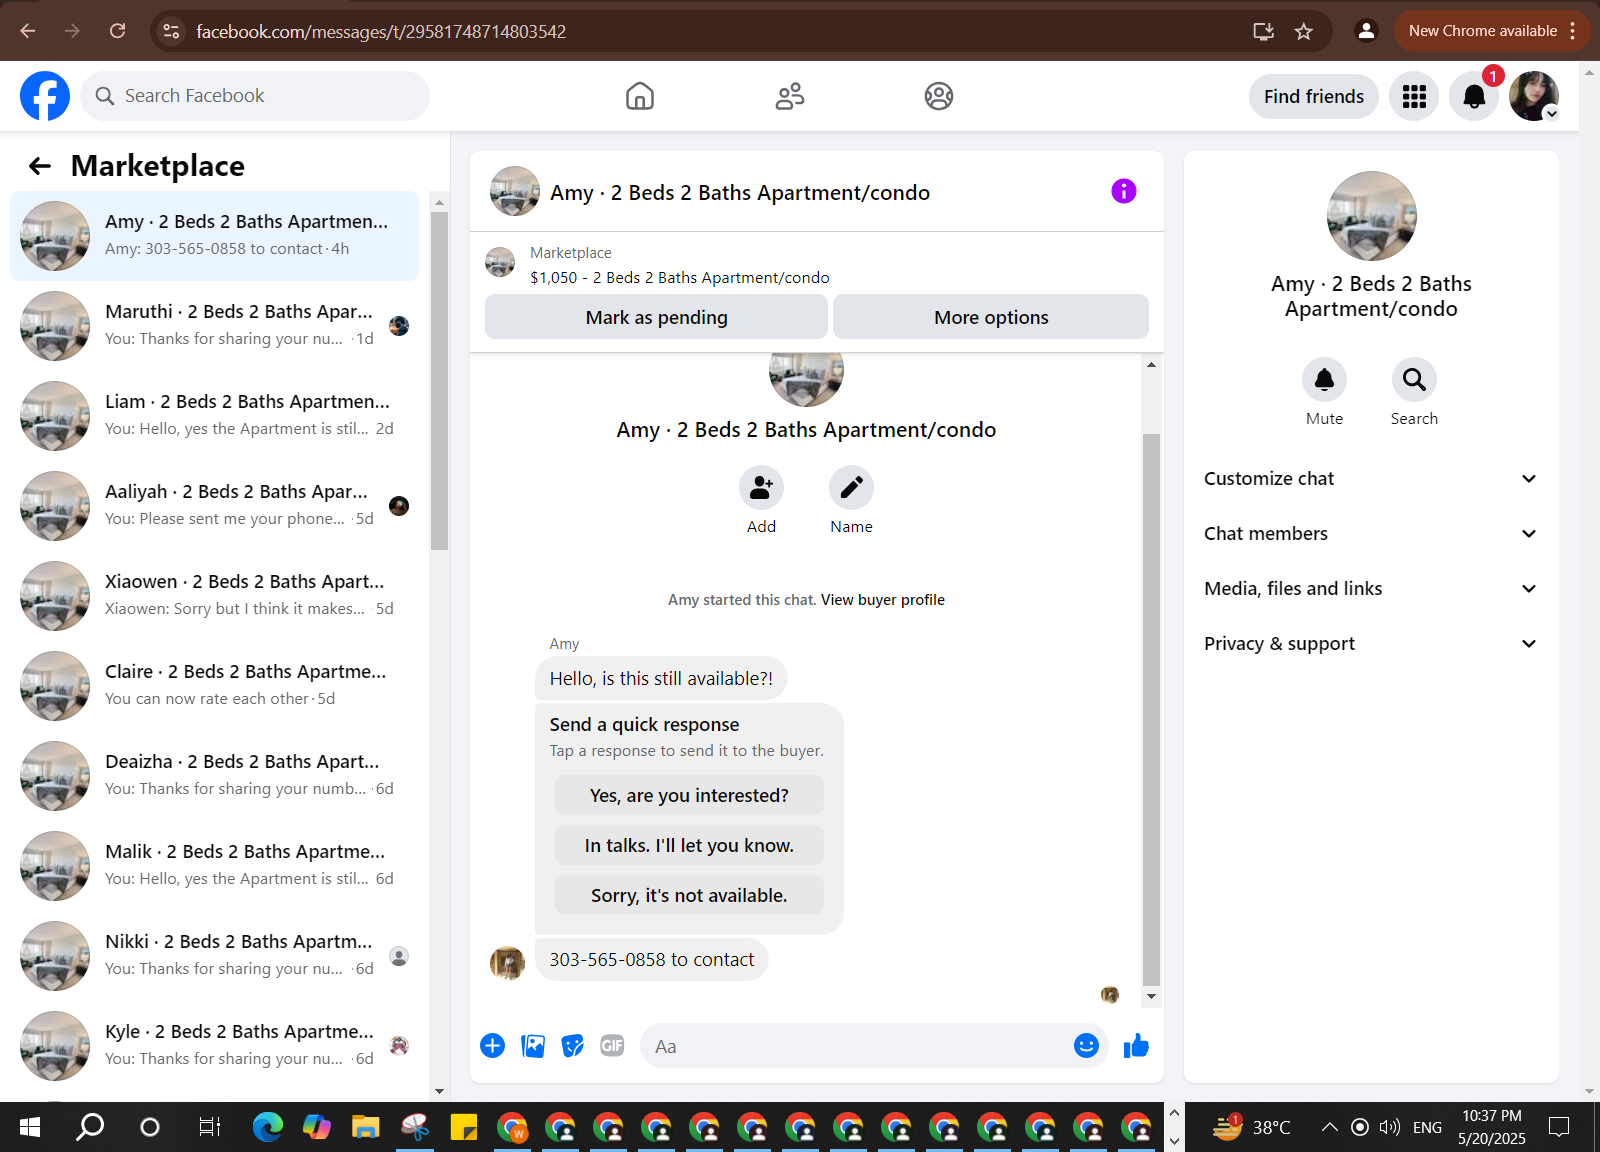Screen dimensions: 1600x1152
Task: Click the chat messages scrollbar
Action: [1151, 710]
